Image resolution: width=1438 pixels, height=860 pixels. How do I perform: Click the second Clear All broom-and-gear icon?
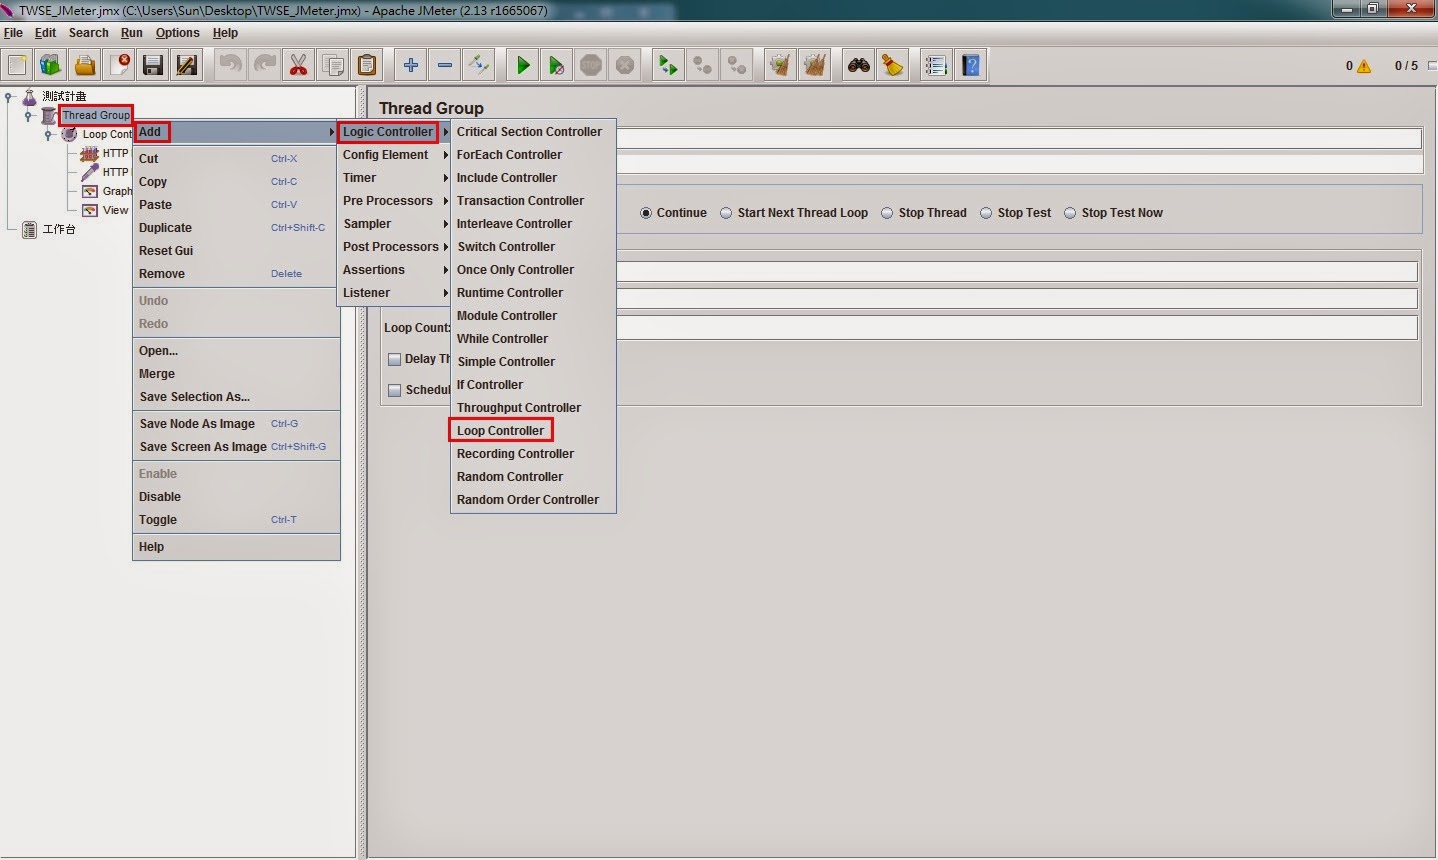(815, 66)
